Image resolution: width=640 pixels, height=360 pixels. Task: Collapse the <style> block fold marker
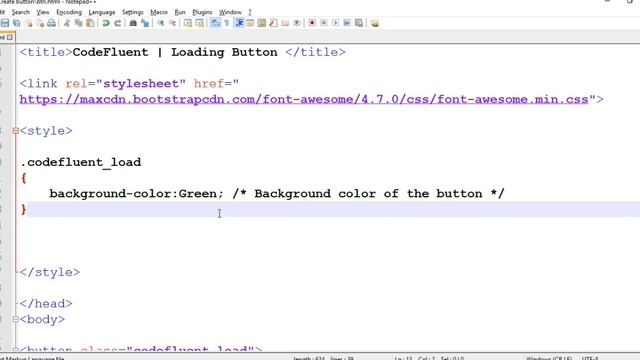(x=15, y=131)
